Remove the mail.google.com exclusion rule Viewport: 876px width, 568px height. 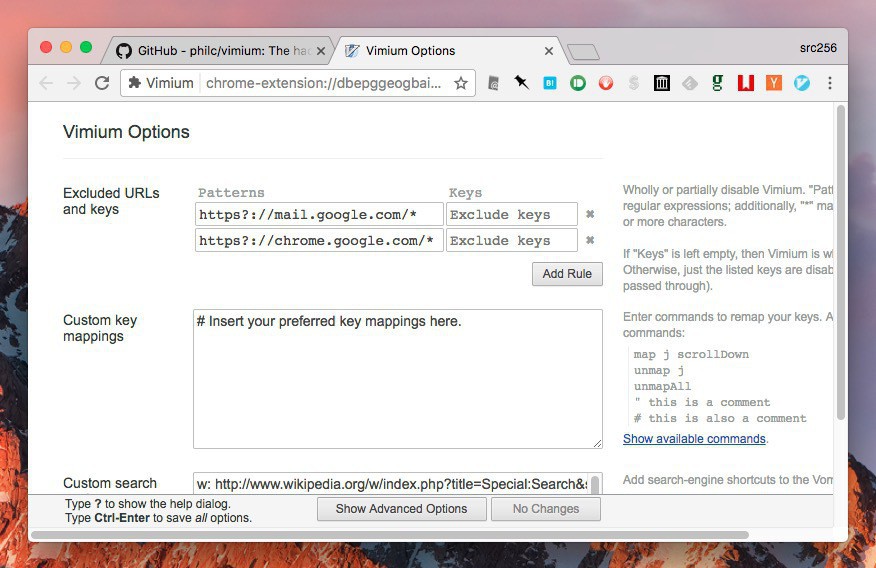pyautogui.click(x=590, y=214)
